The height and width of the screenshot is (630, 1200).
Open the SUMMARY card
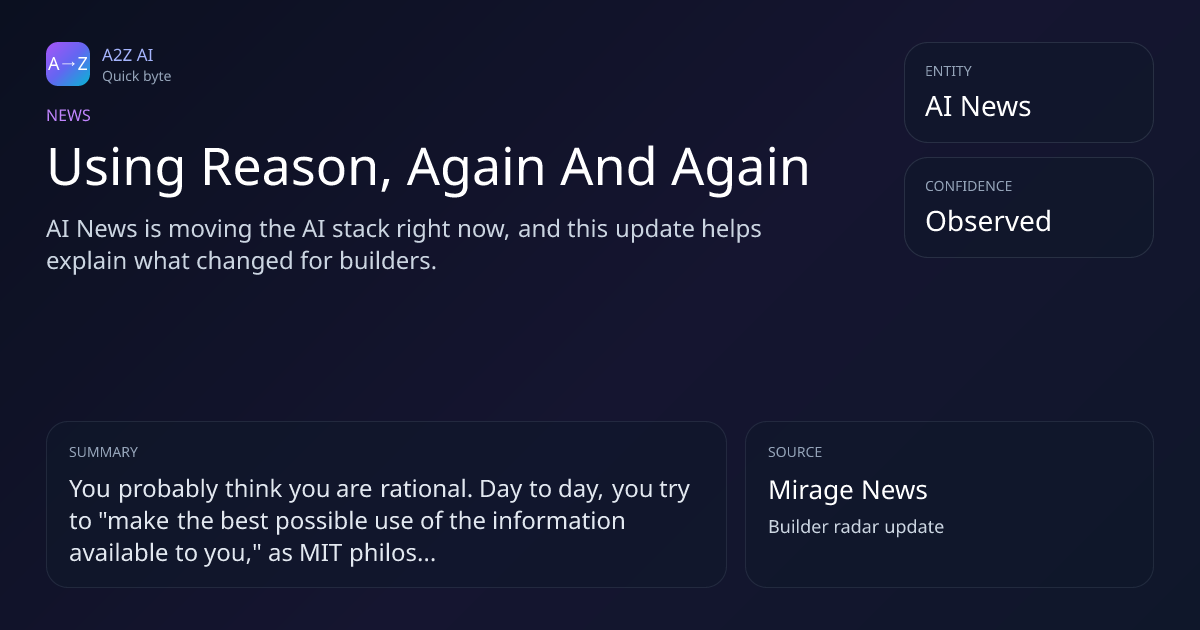click(x=386, y=504)
